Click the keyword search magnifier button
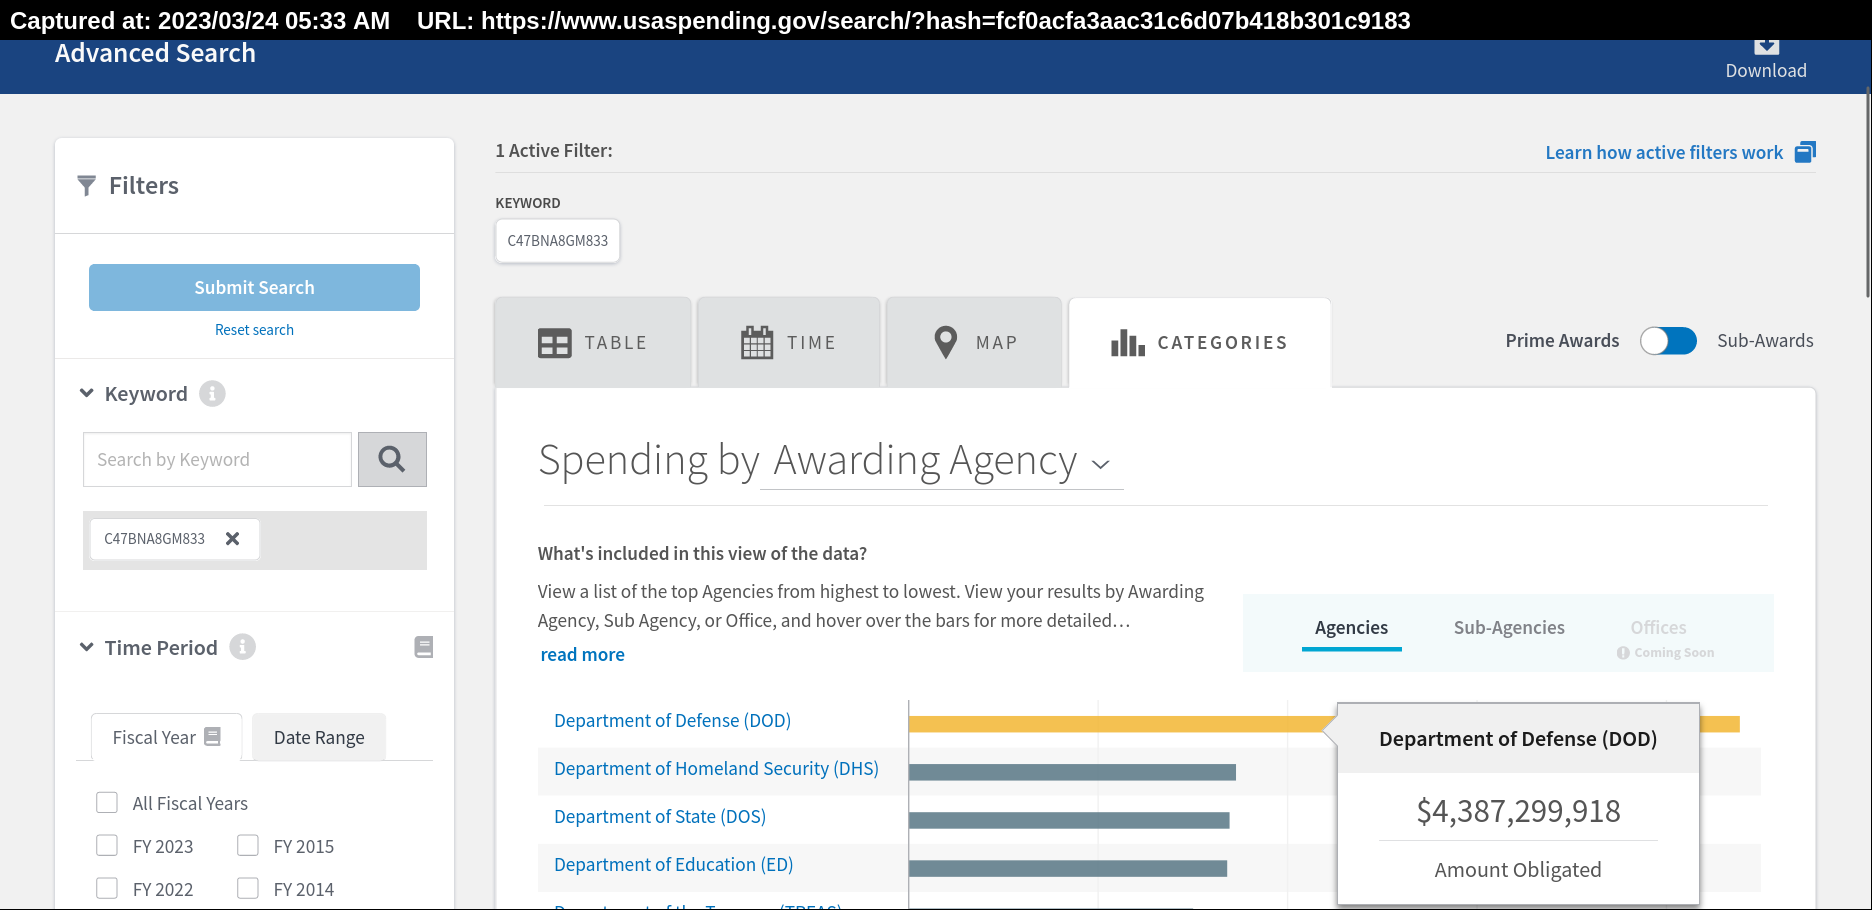 coord(392,460)
